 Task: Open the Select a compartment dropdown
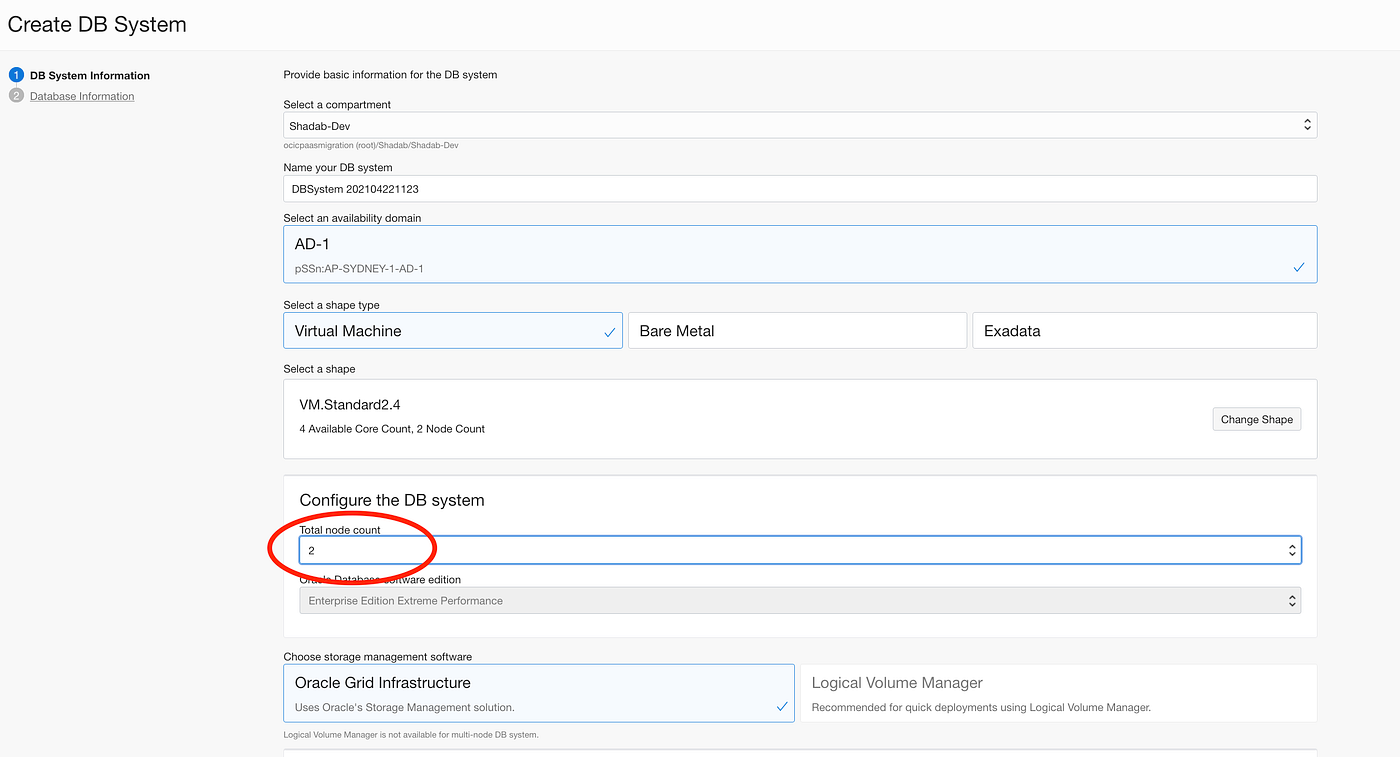[x=800, y=125]
